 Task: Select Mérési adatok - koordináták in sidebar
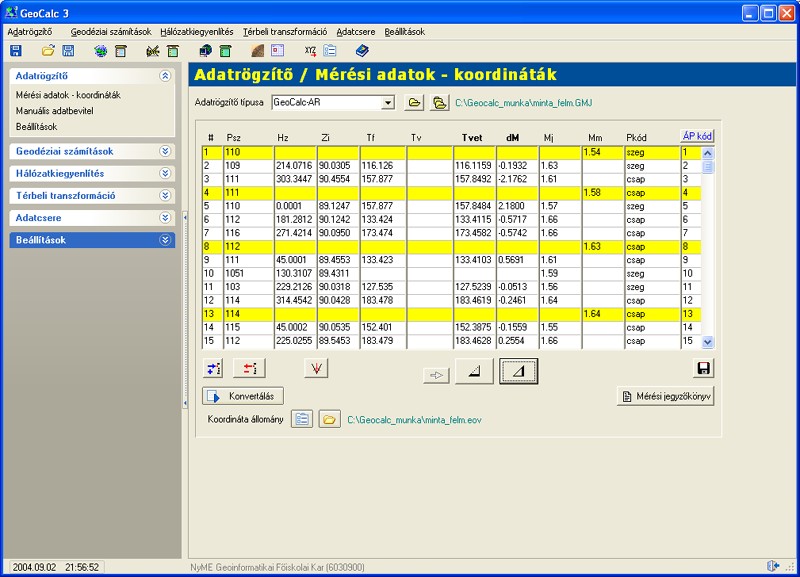point(68,95)
